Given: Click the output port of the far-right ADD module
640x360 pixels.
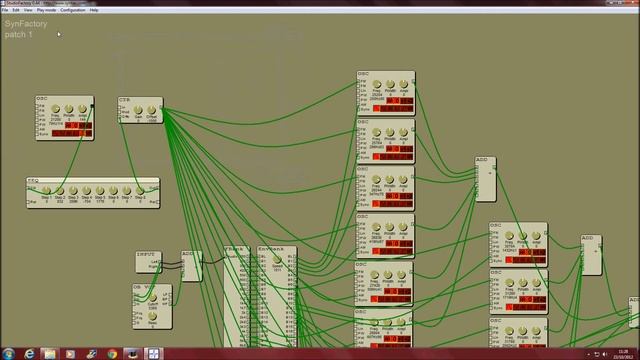Looking at the screenshot, I should [x=600, y=245].
